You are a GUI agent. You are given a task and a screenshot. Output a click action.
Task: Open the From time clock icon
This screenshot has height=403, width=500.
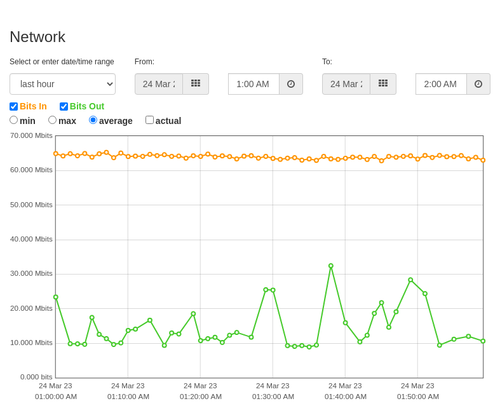pos(291,84)
